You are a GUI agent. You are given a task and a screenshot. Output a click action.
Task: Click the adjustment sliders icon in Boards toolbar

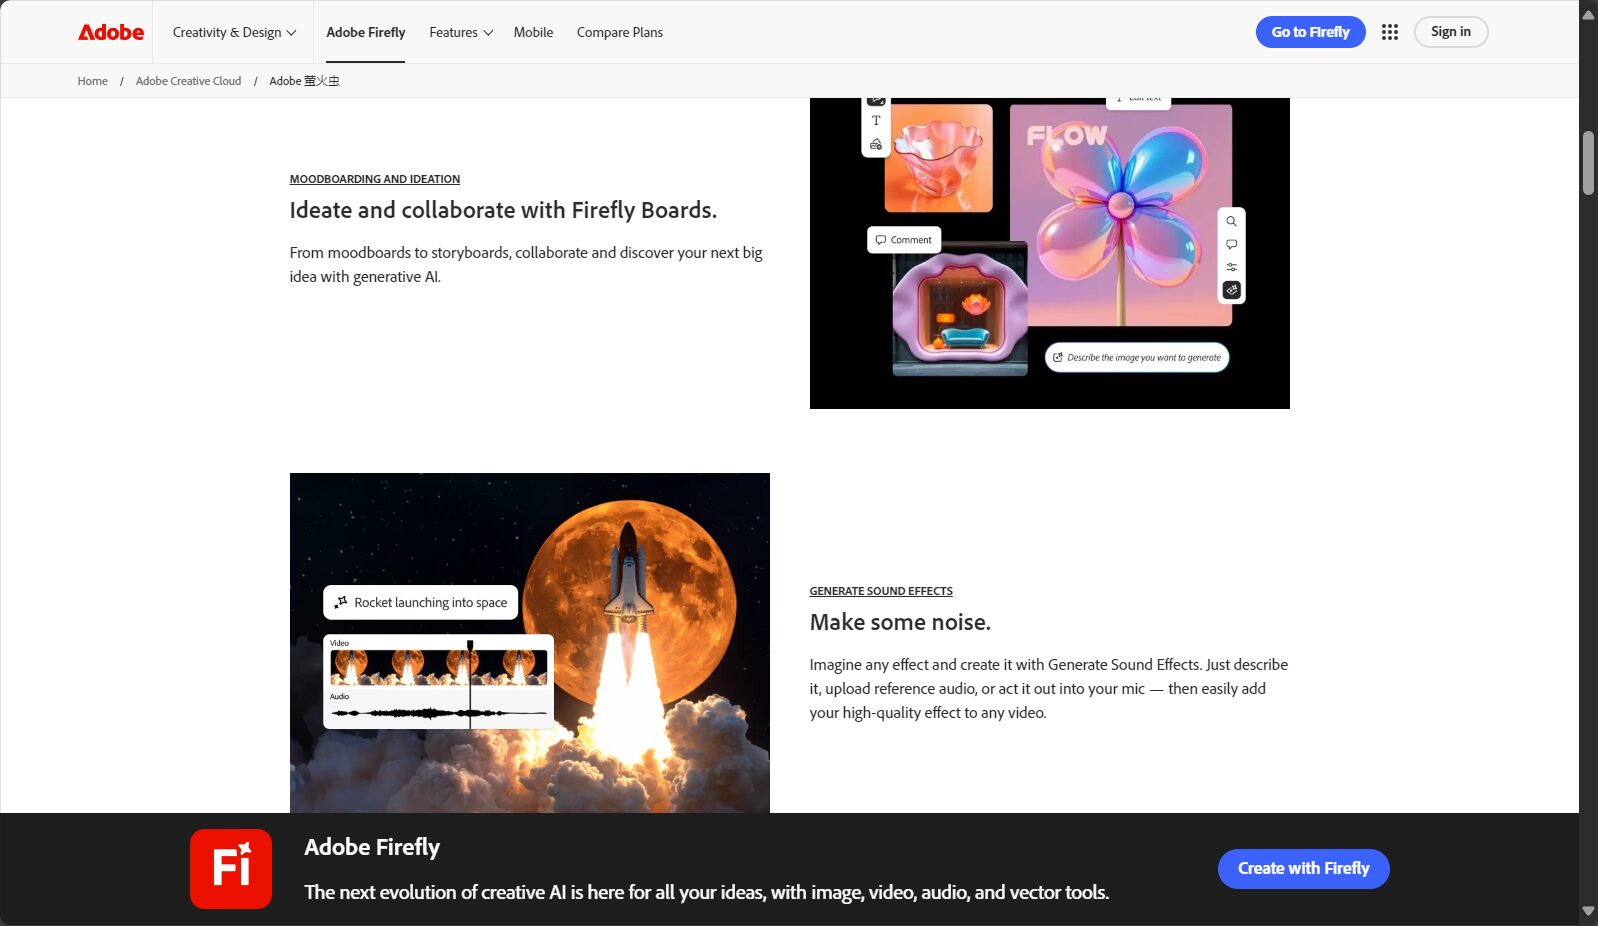[x=1232, y=267]
